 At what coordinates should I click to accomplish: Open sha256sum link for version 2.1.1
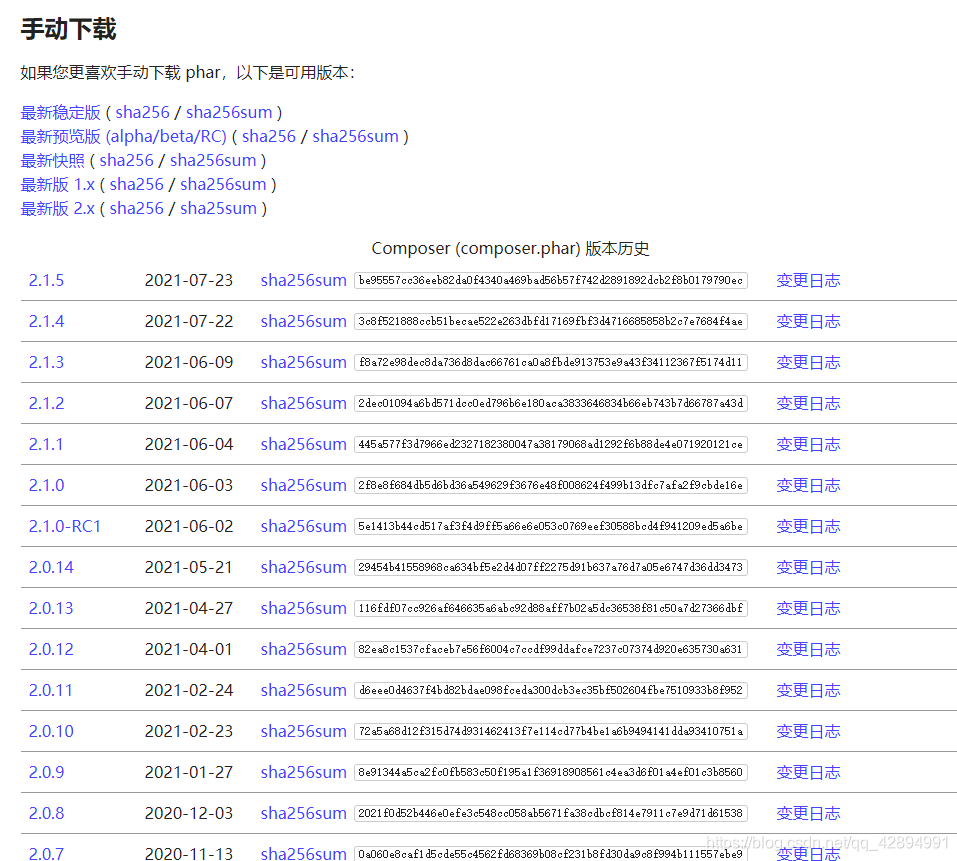click(x=303, y=444)
